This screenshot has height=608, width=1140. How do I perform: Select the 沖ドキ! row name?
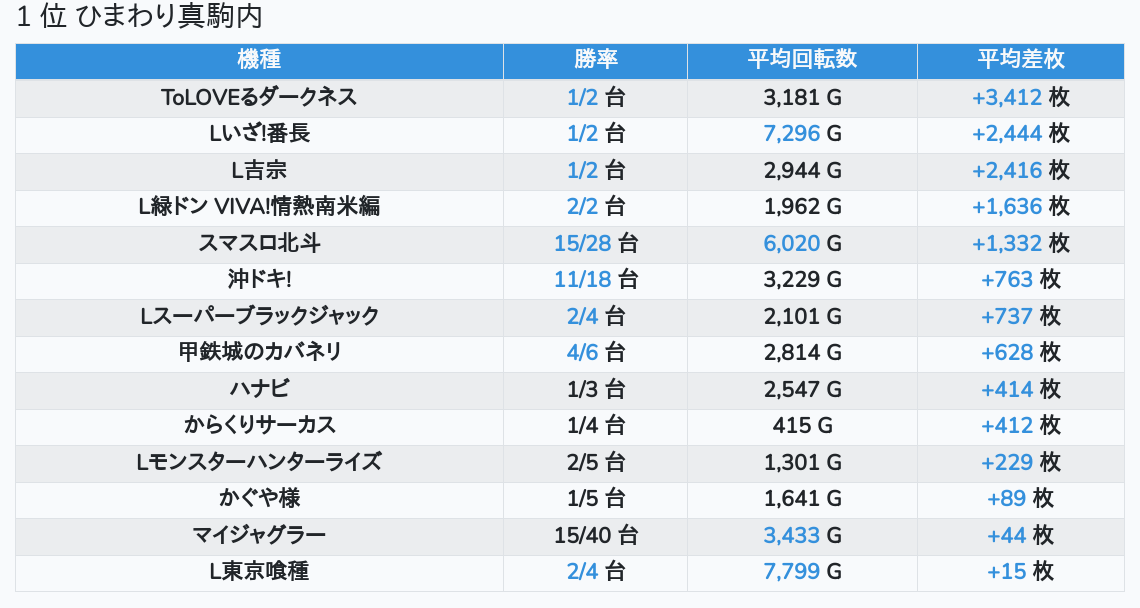[x=259, y=279]
